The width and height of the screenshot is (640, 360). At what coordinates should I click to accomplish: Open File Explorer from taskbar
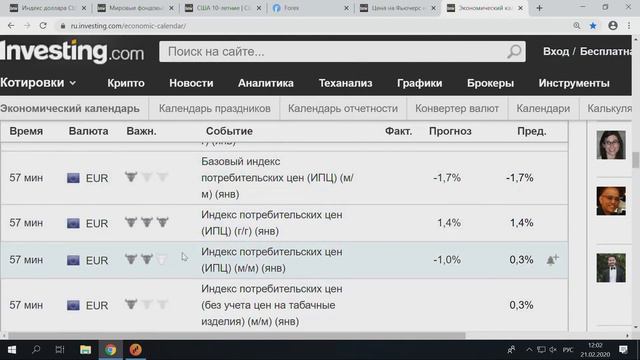85,350
